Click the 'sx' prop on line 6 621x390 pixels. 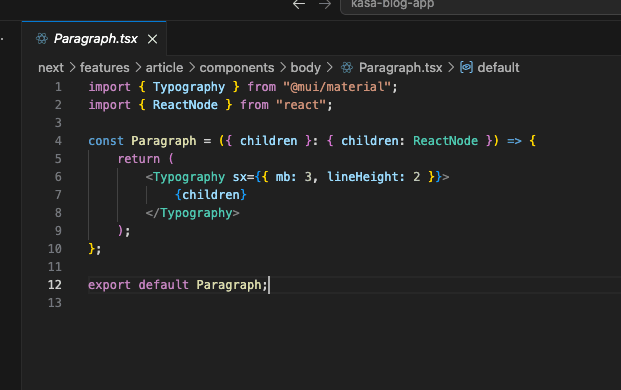[x=240, y=177]
